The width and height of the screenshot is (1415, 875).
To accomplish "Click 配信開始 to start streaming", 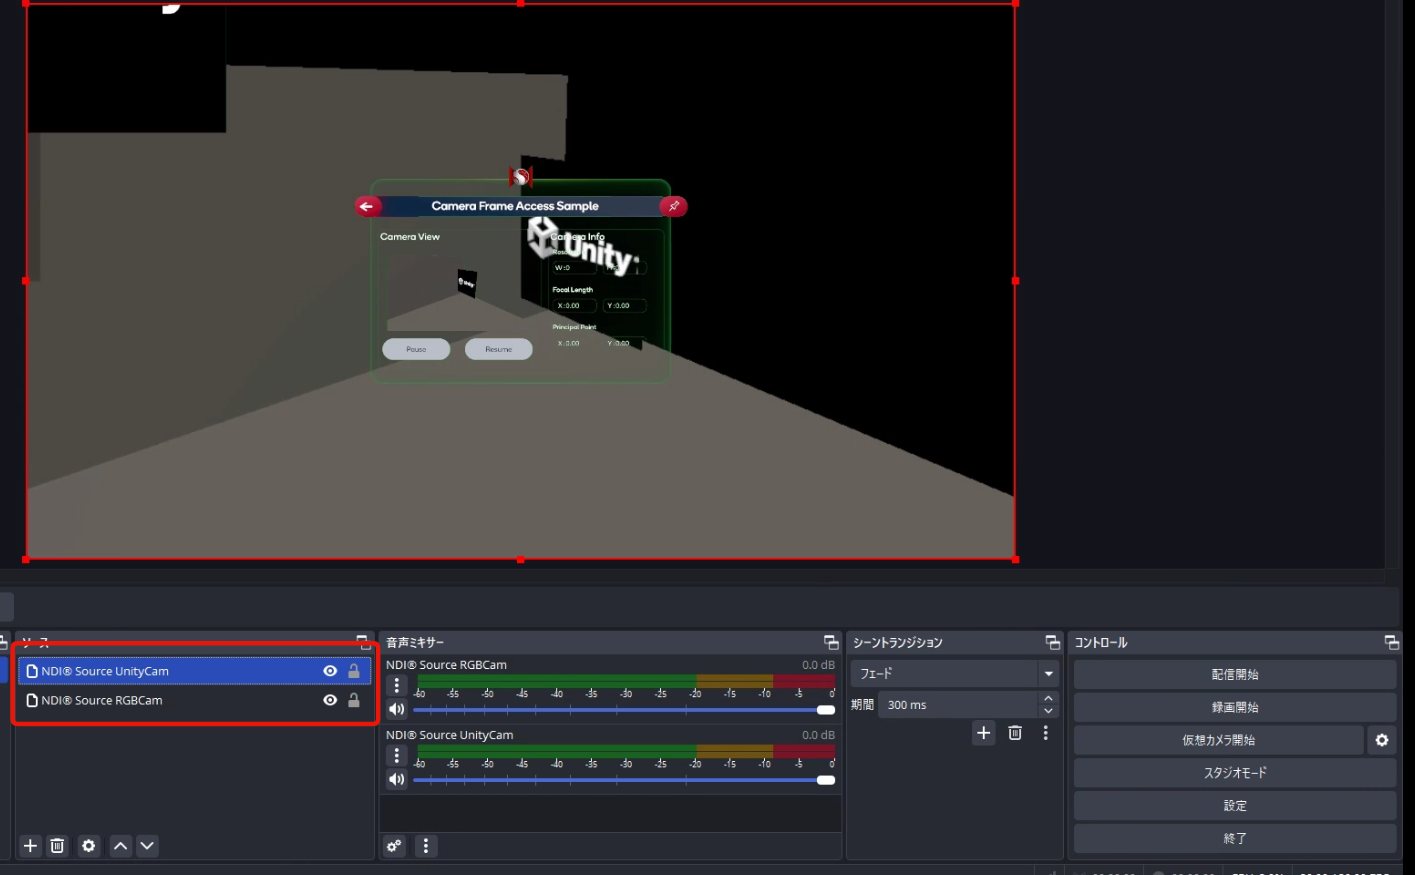I will (1234, 675).
